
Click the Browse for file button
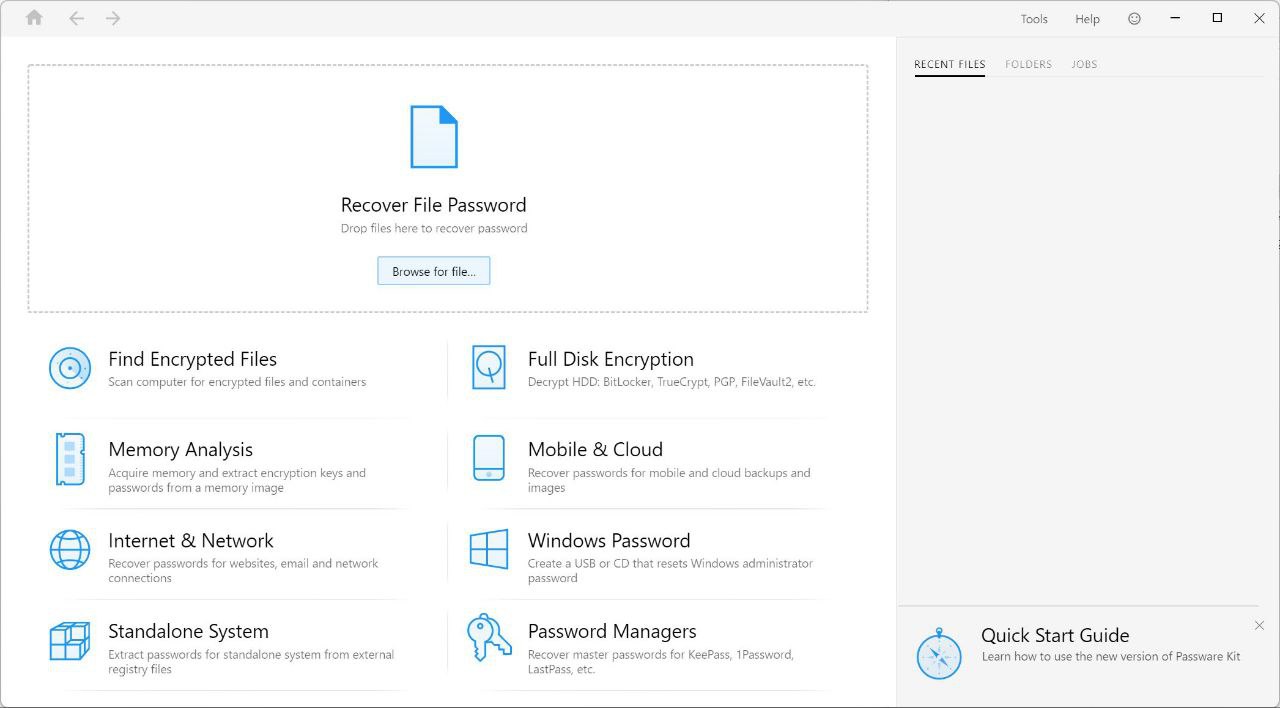point(433,270)
